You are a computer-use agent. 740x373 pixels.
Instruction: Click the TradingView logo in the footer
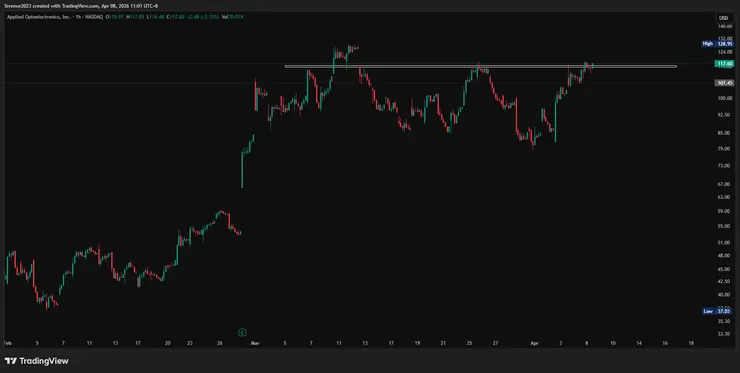(x=36, y=361)
